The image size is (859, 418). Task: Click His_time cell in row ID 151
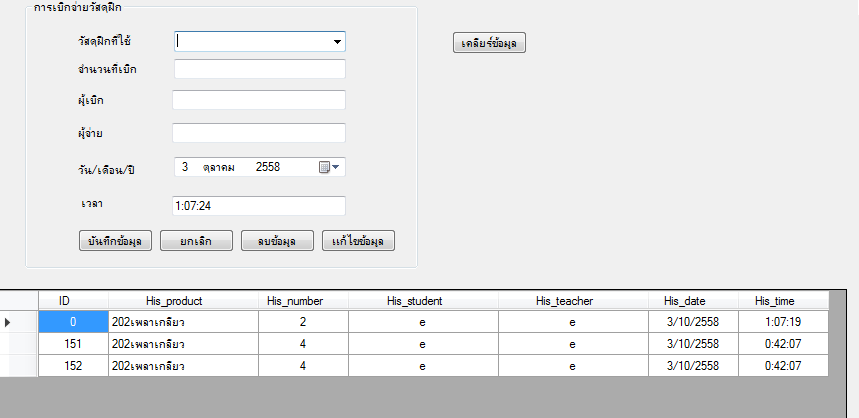click(x=783, y=344)
